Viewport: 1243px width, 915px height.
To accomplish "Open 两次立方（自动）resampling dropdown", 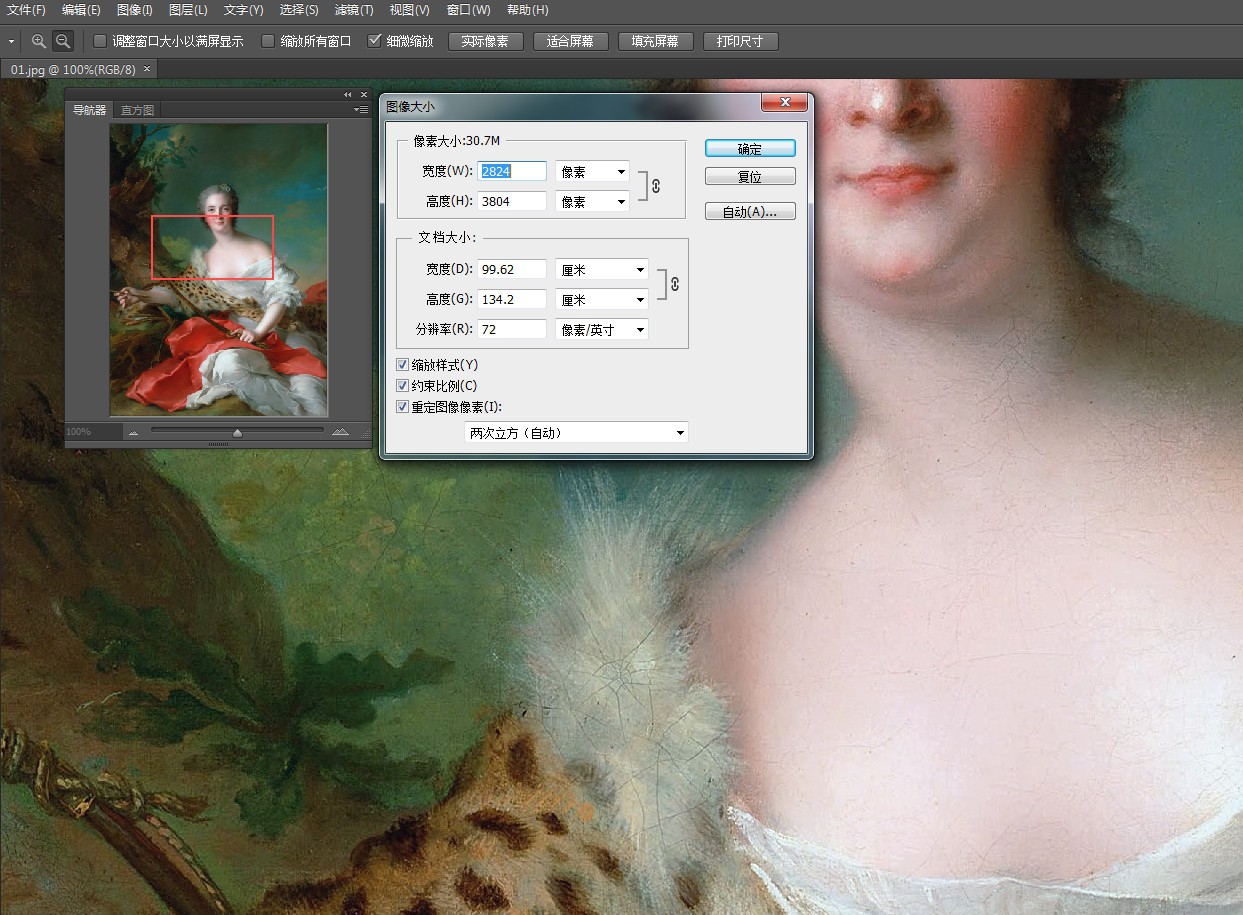I will (577, 433).
